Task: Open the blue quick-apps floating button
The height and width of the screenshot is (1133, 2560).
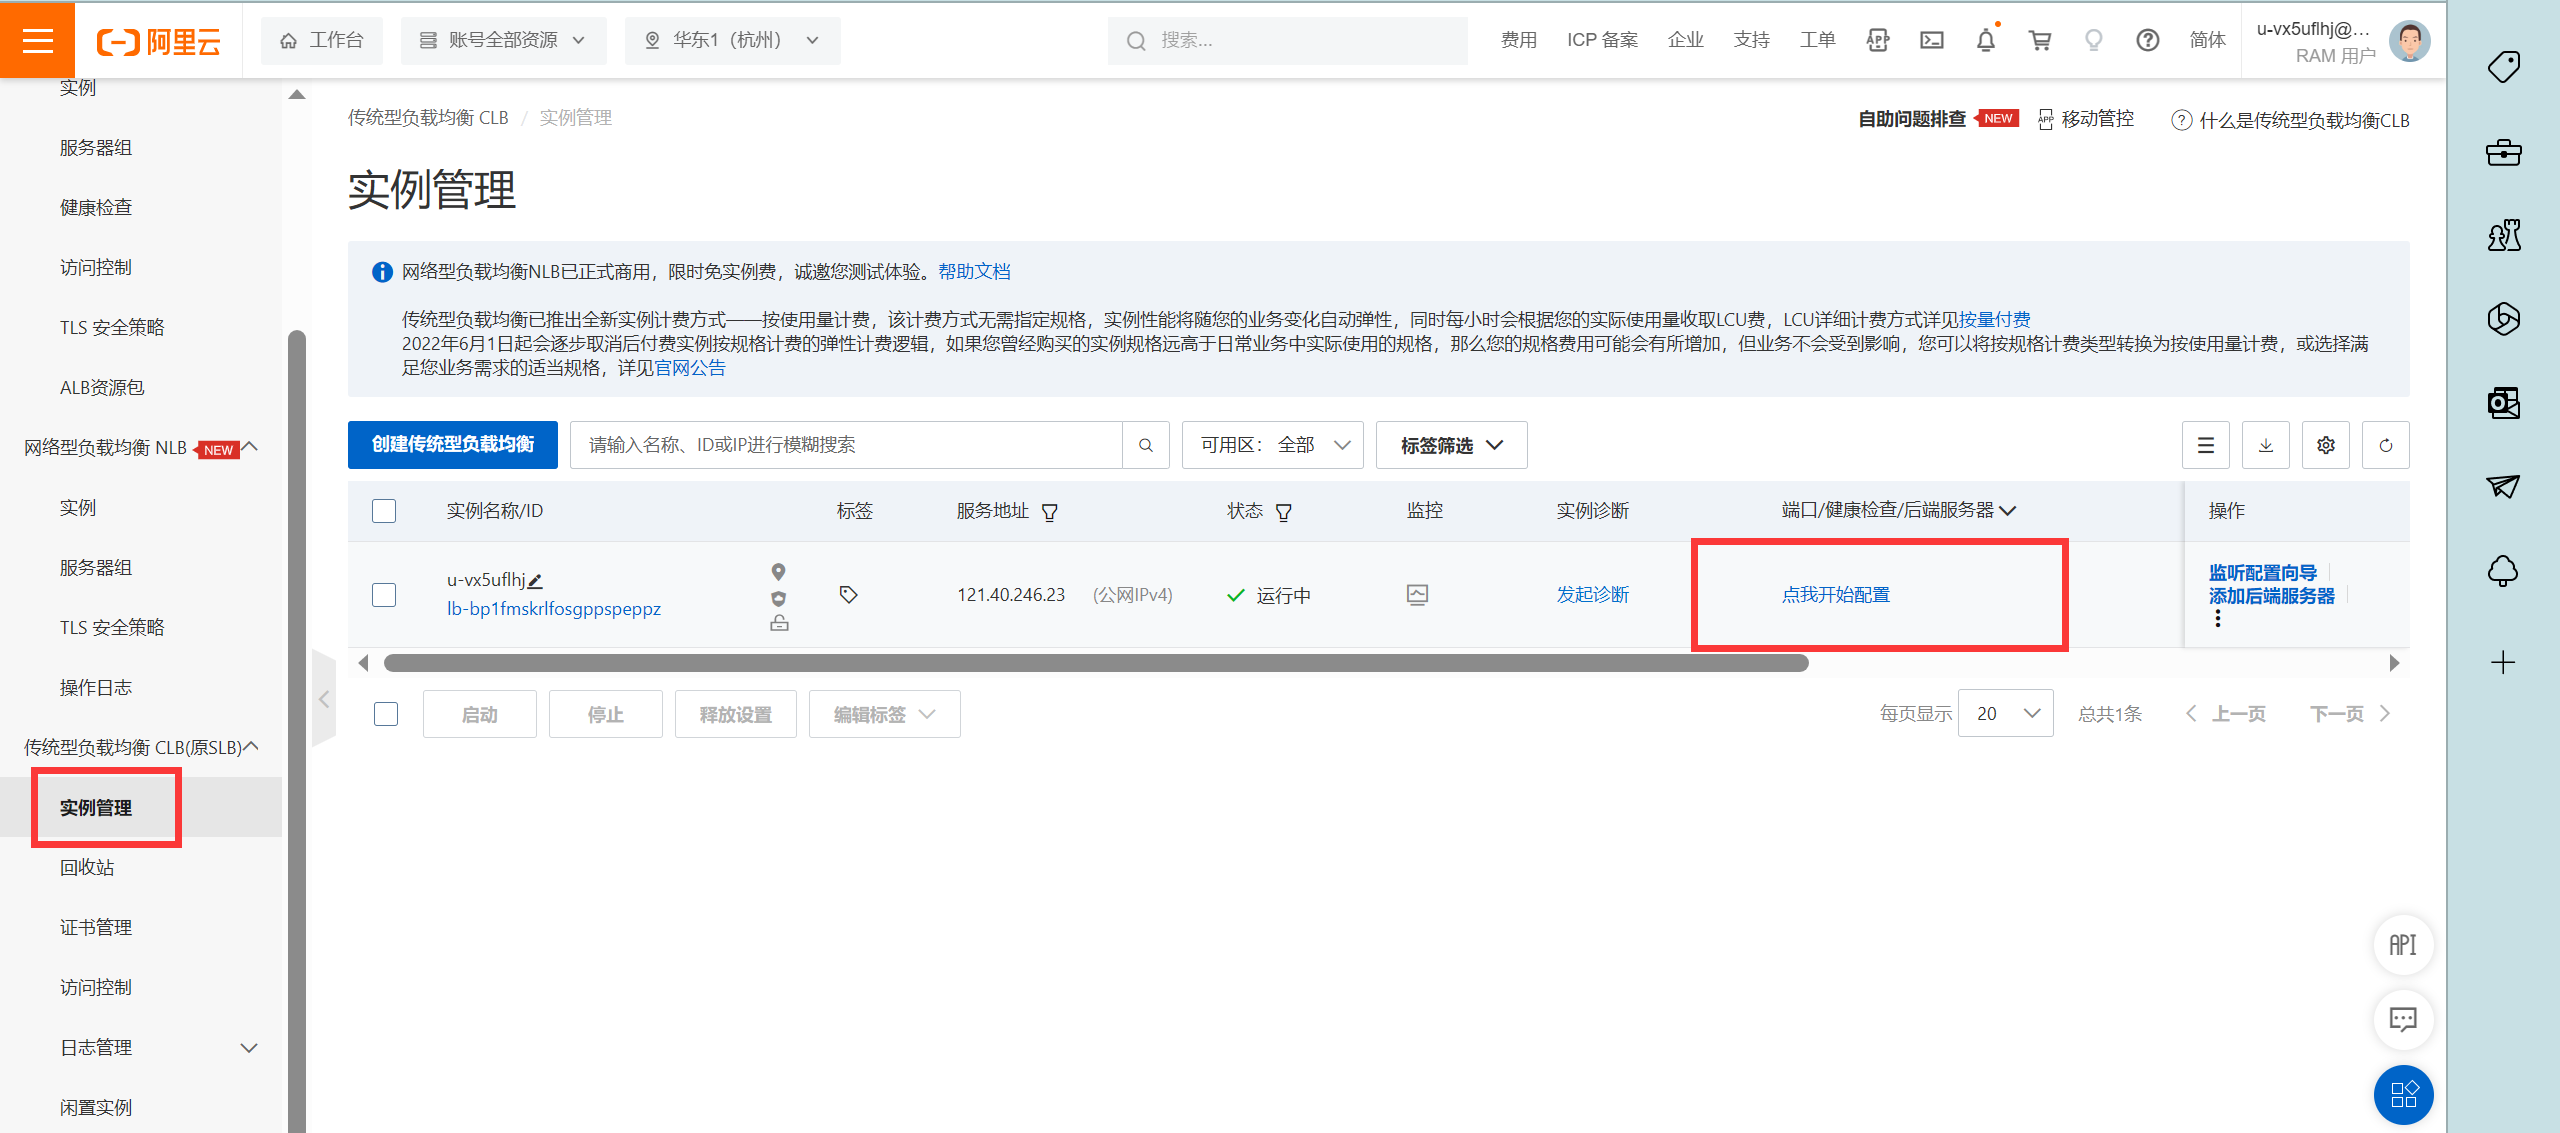Action: 2403,1094
